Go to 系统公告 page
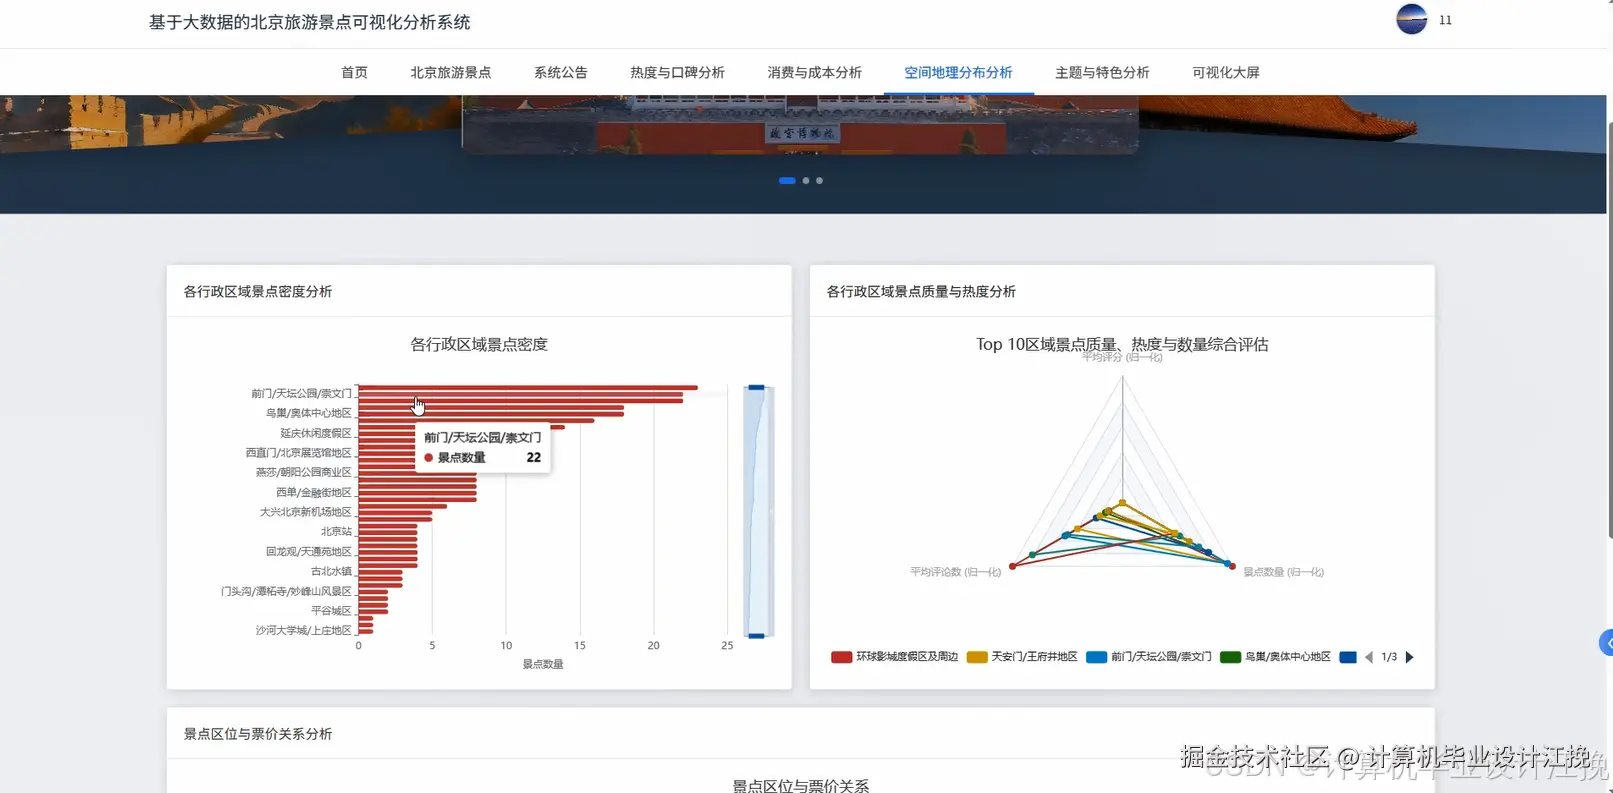1613x793 pixels. (560, 72)
